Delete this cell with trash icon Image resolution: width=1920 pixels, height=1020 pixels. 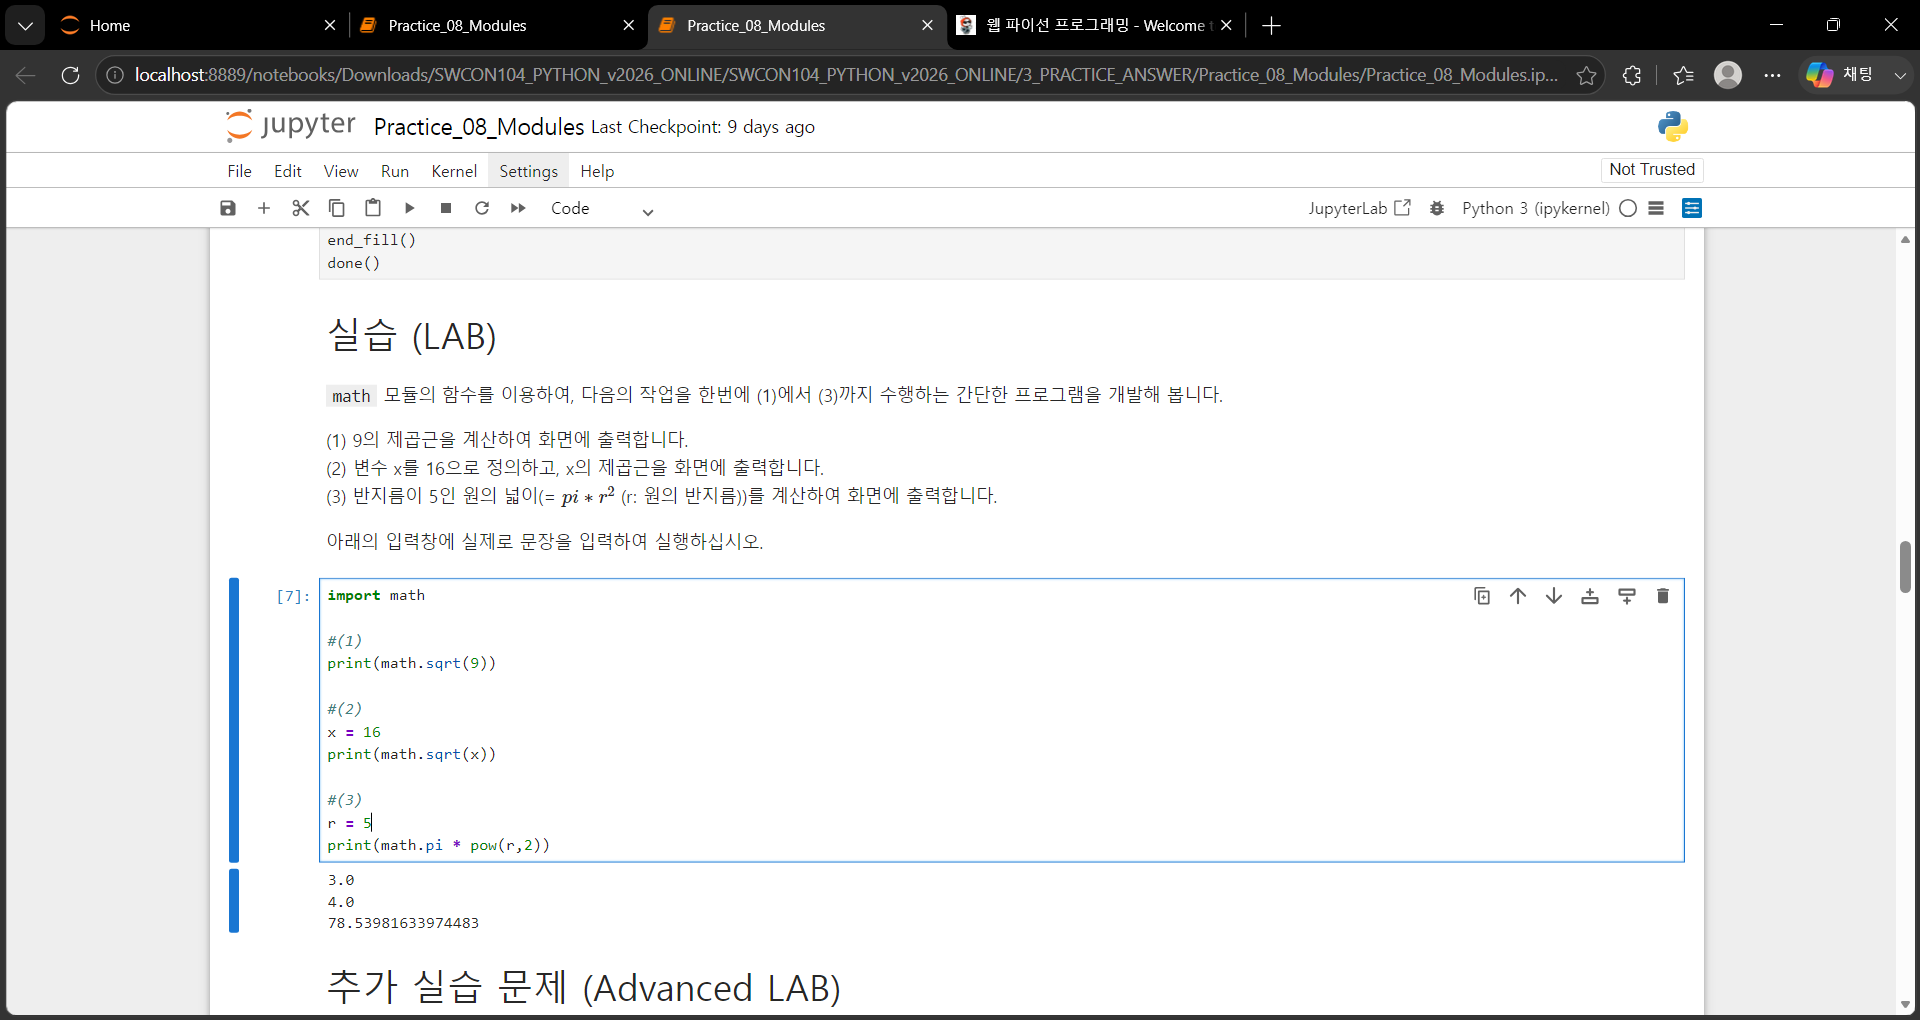[x=1663, y=596]
